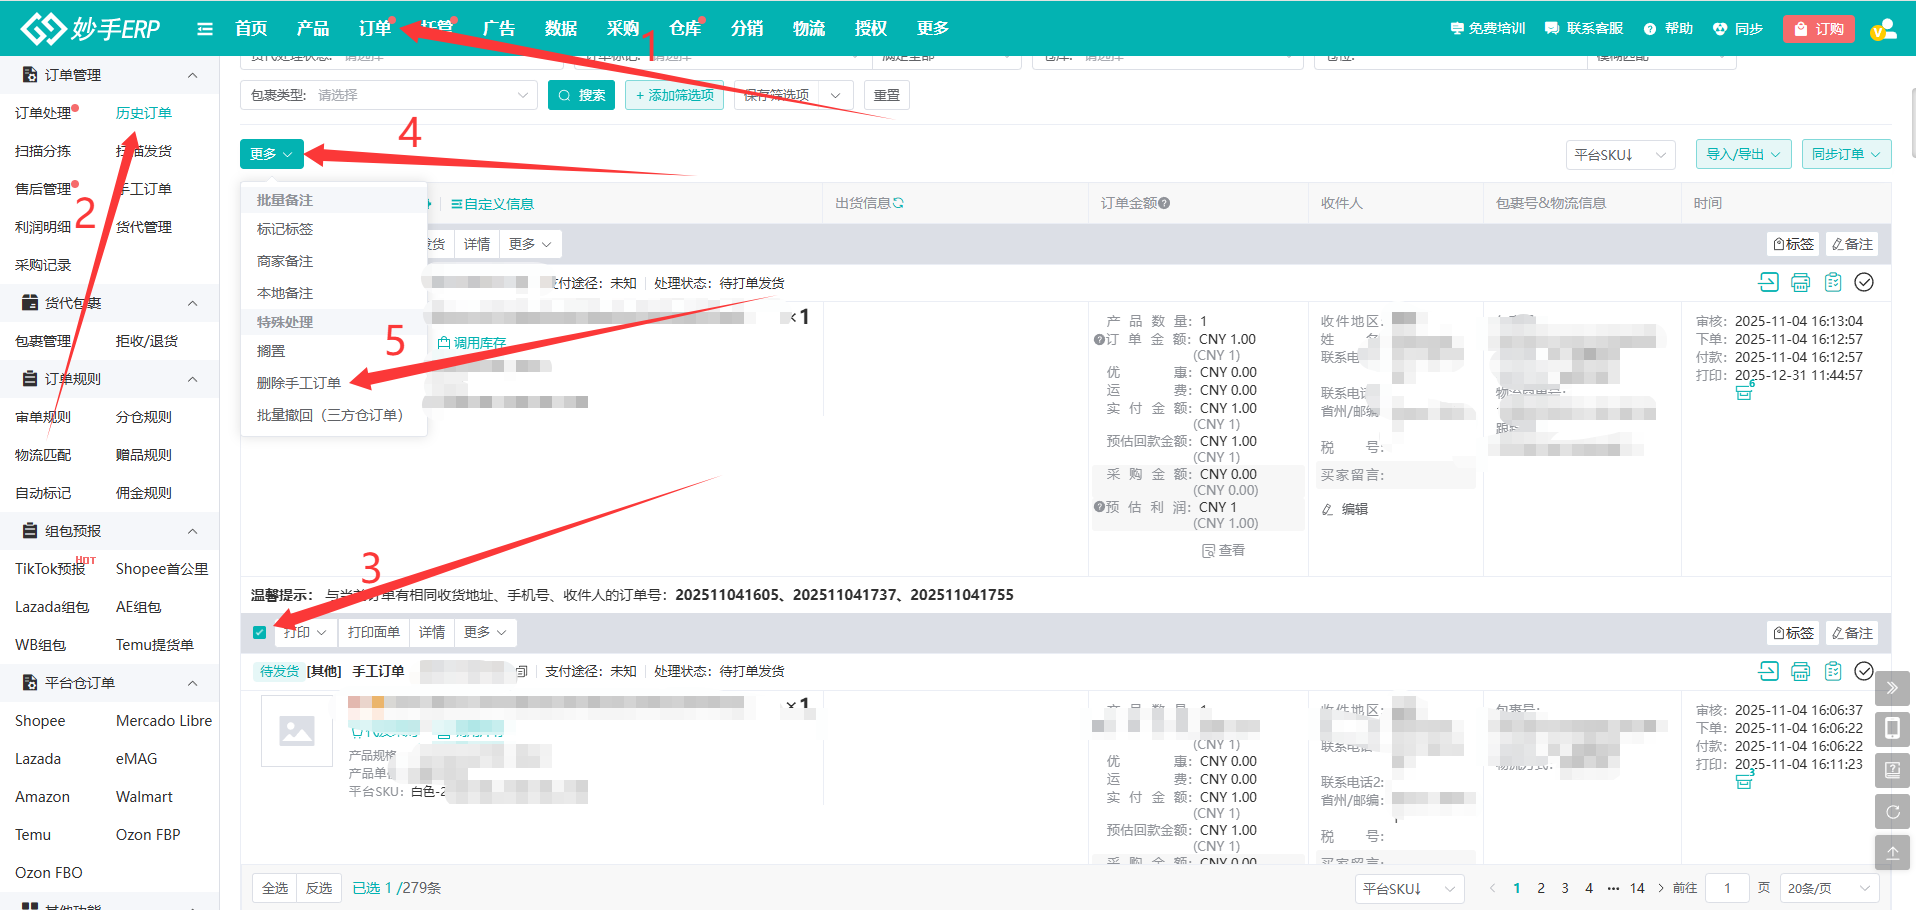Click the 添加筛选项 button
1916x910 pixels.
coord(674,95)
